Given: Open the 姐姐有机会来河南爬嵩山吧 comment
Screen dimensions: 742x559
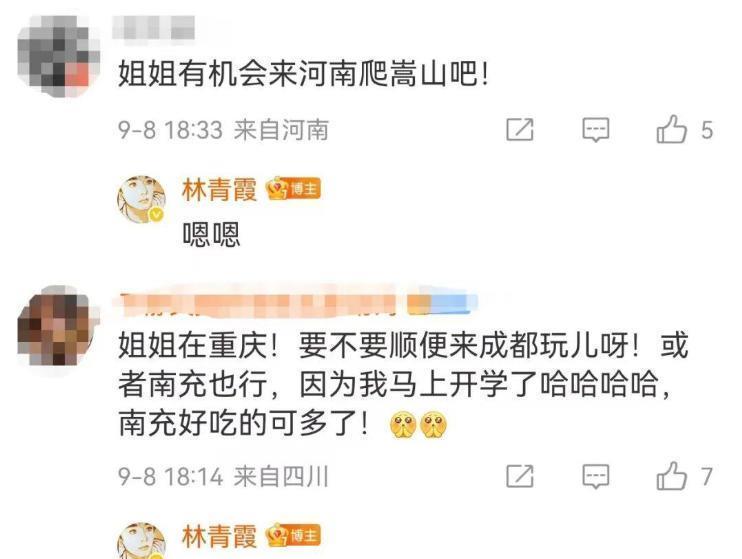Looking at the screenshot, I should click(303, 74).
